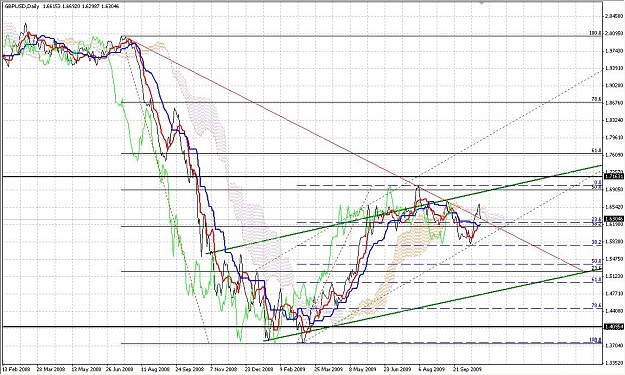Click the 9 Feb 2009 date label
Viewport: 625px width, 375px height.
pyautogui.click(x=293, y=369)
